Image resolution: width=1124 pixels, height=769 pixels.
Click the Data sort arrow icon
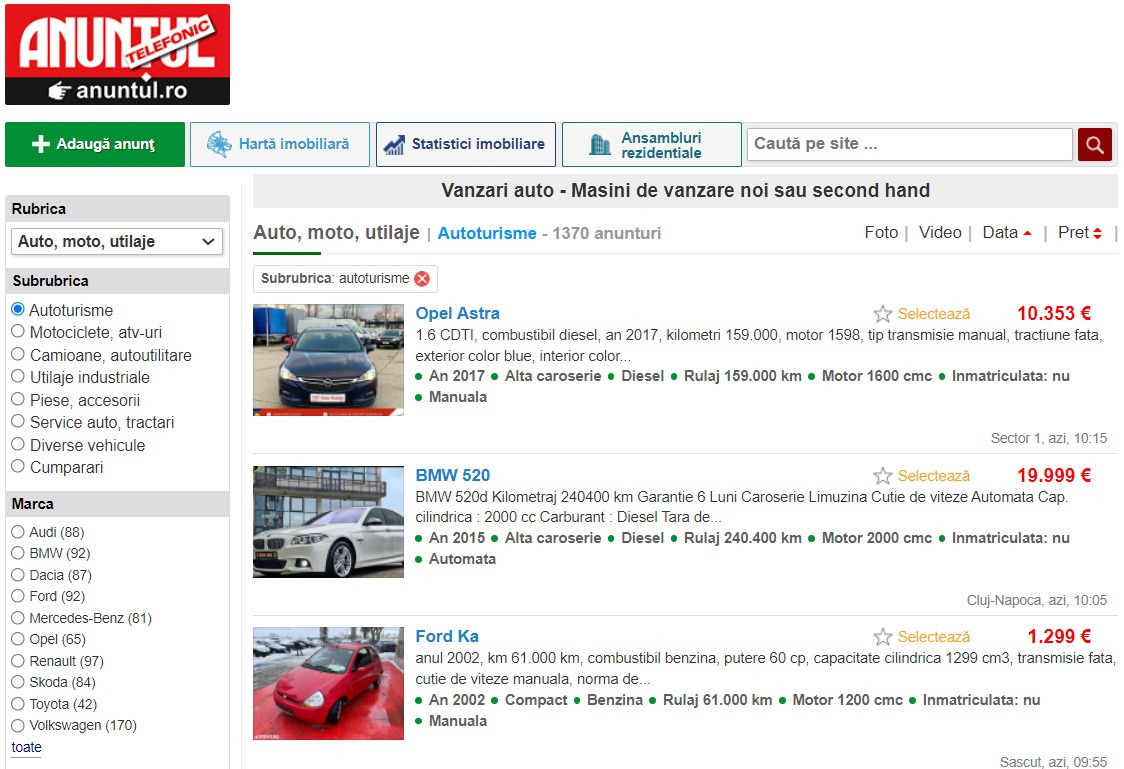click(1027, 234)
